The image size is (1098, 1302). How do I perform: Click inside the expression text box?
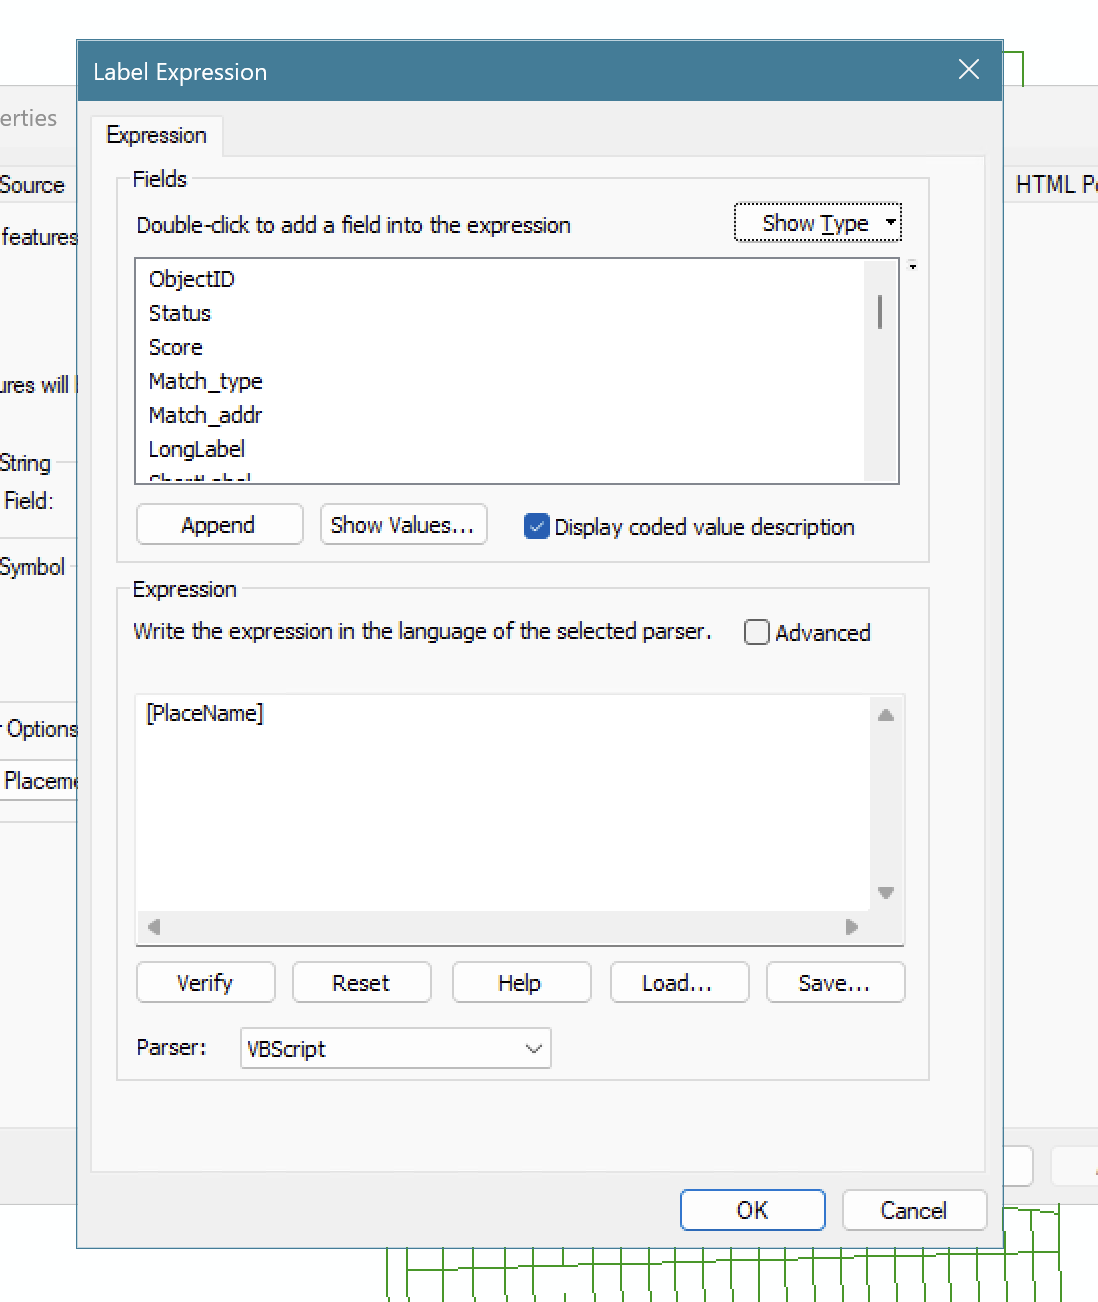click(500, 800)
